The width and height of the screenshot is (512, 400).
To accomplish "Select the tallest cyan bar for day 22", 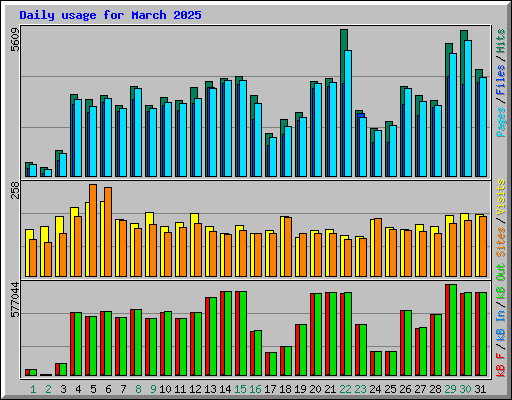I will 348,113.
